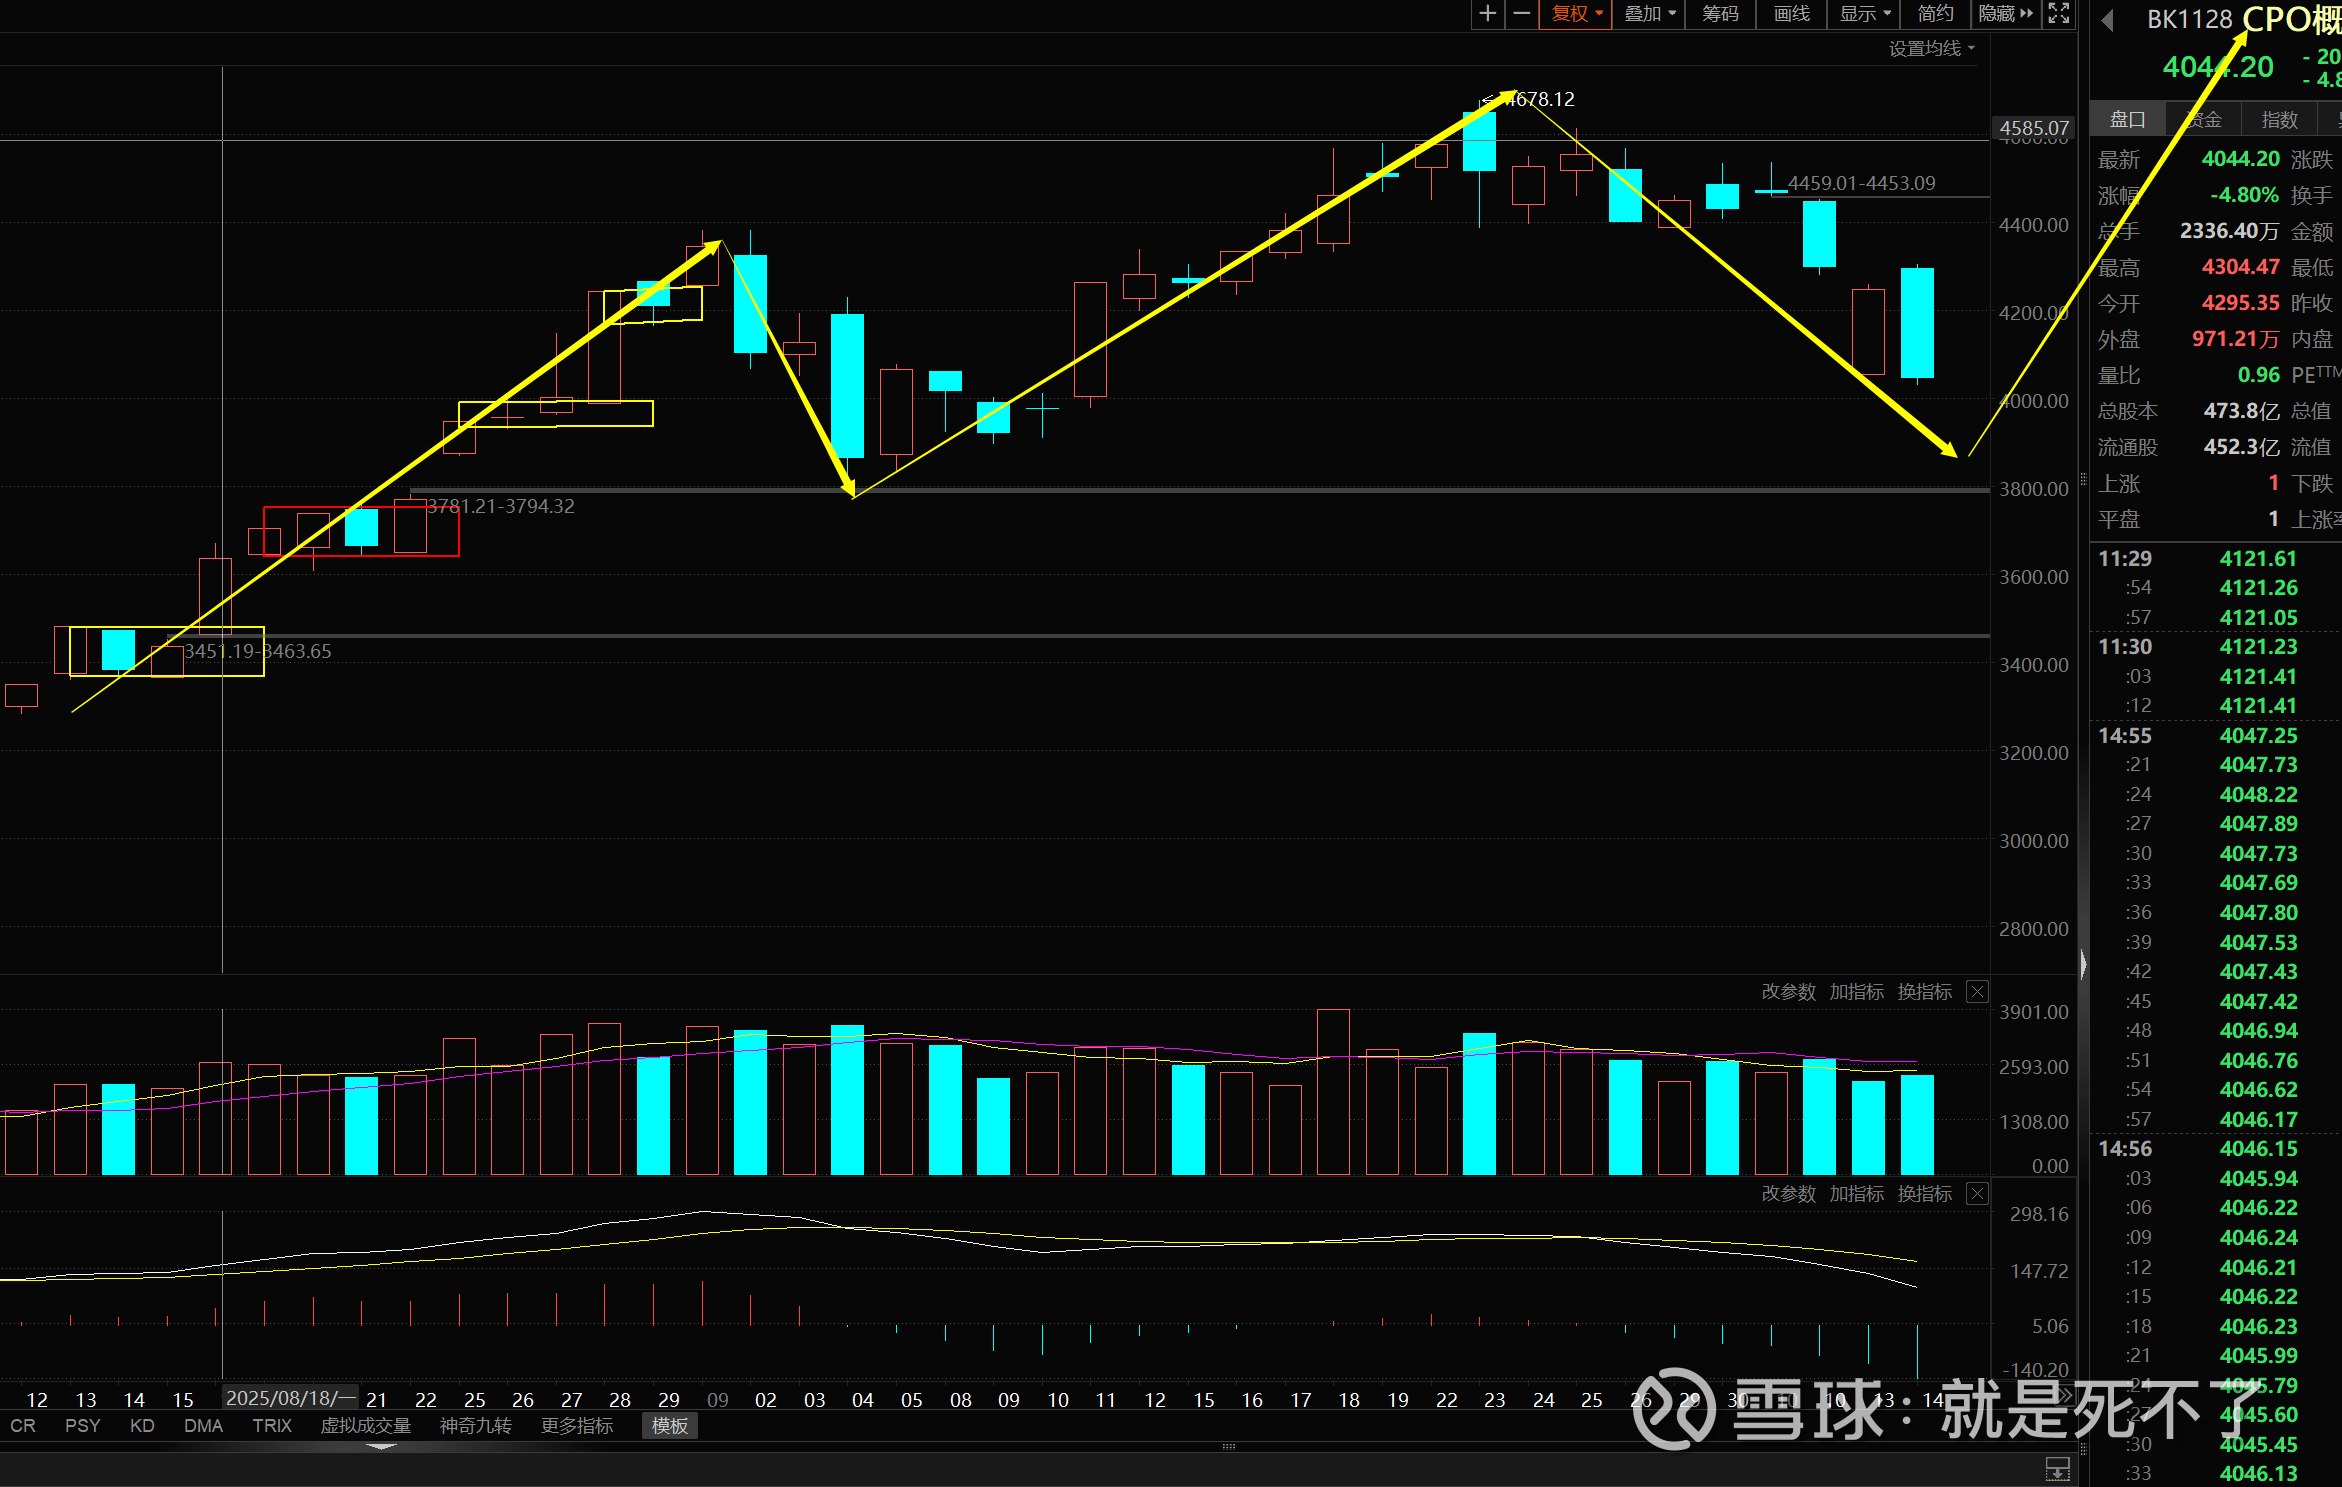Click 更多指标 for more indicators
Image resolution: width=2342 pixels, height=1487 pixels.
pos(576,1425)
